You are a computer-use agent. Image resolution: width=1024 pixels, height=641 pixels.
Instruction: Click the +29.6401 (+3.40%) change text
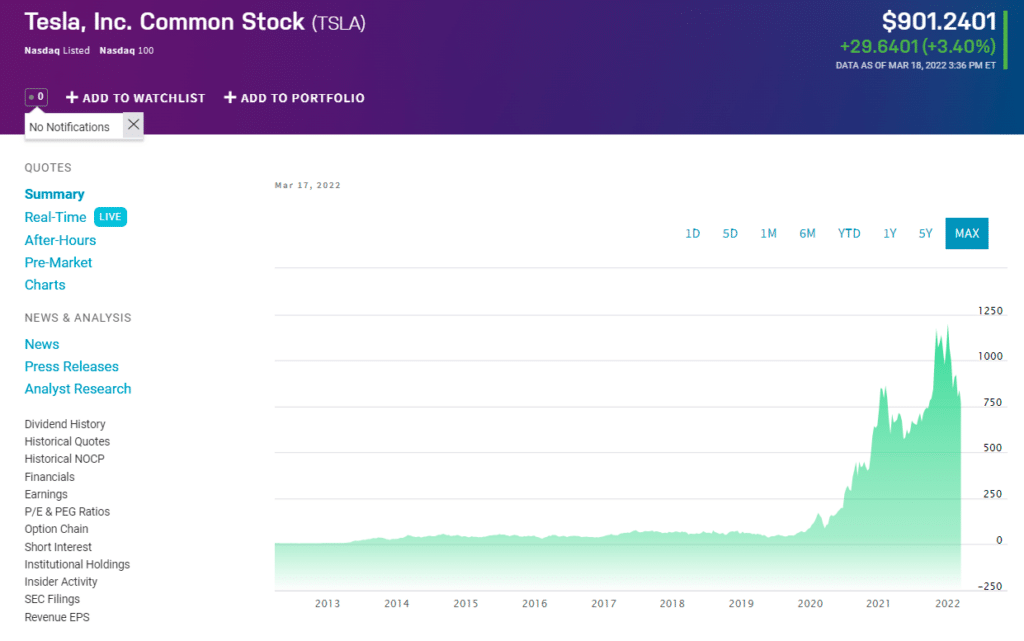918,46
